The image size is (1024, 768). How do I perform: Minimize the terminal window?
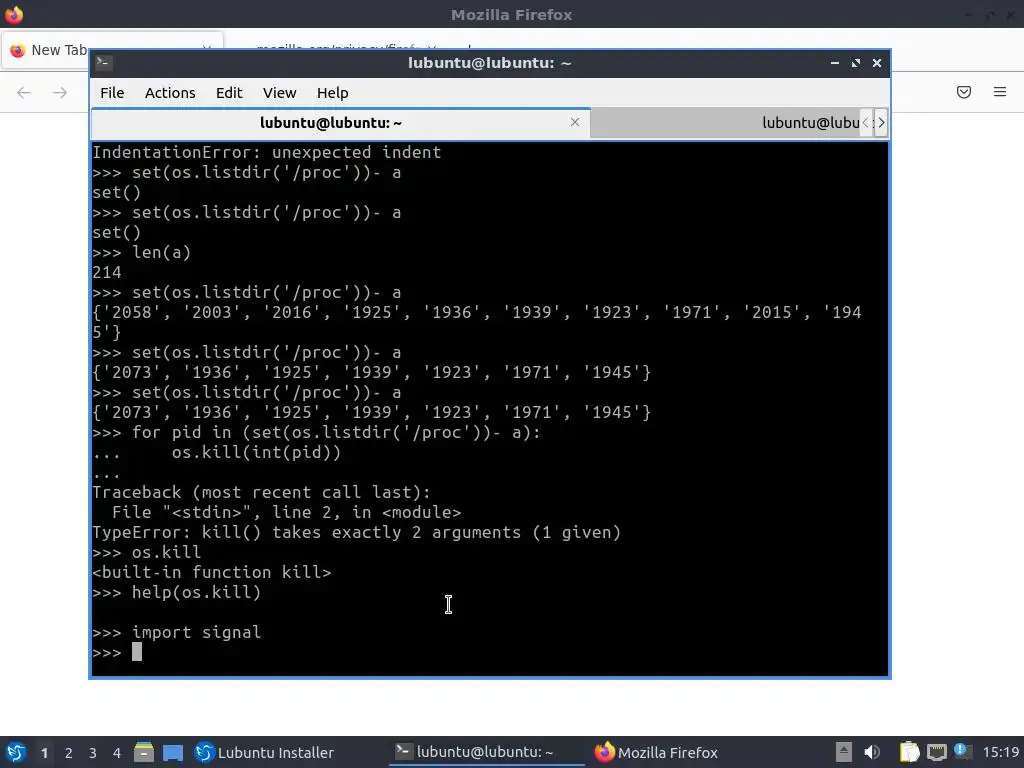tap(835, 63)
